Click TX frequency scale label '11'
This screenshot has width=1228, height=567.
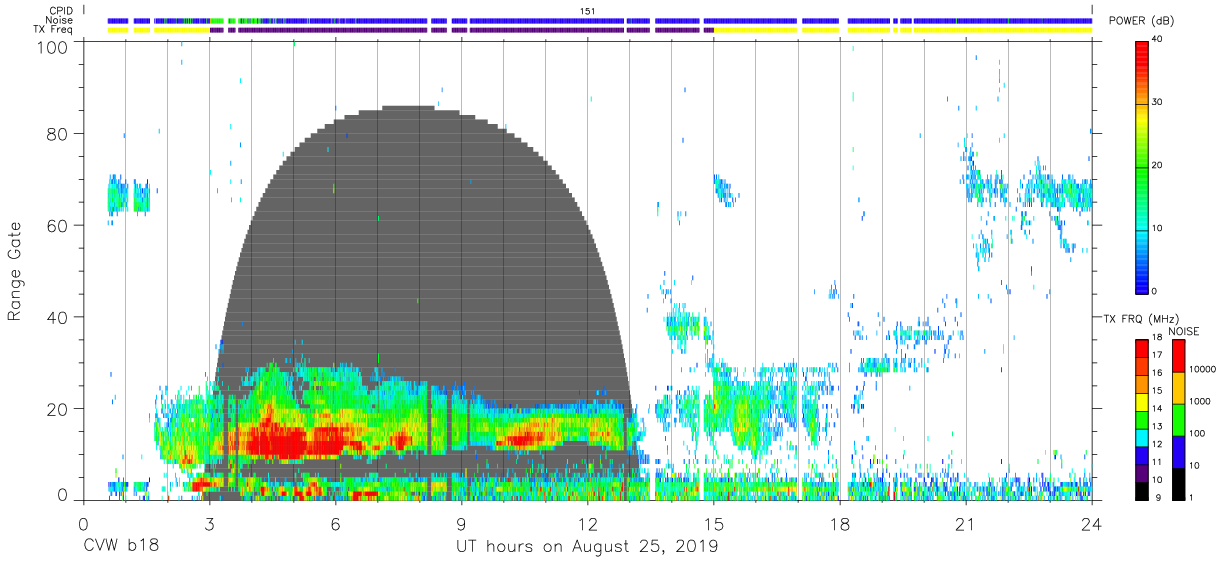coord(1159,462)
